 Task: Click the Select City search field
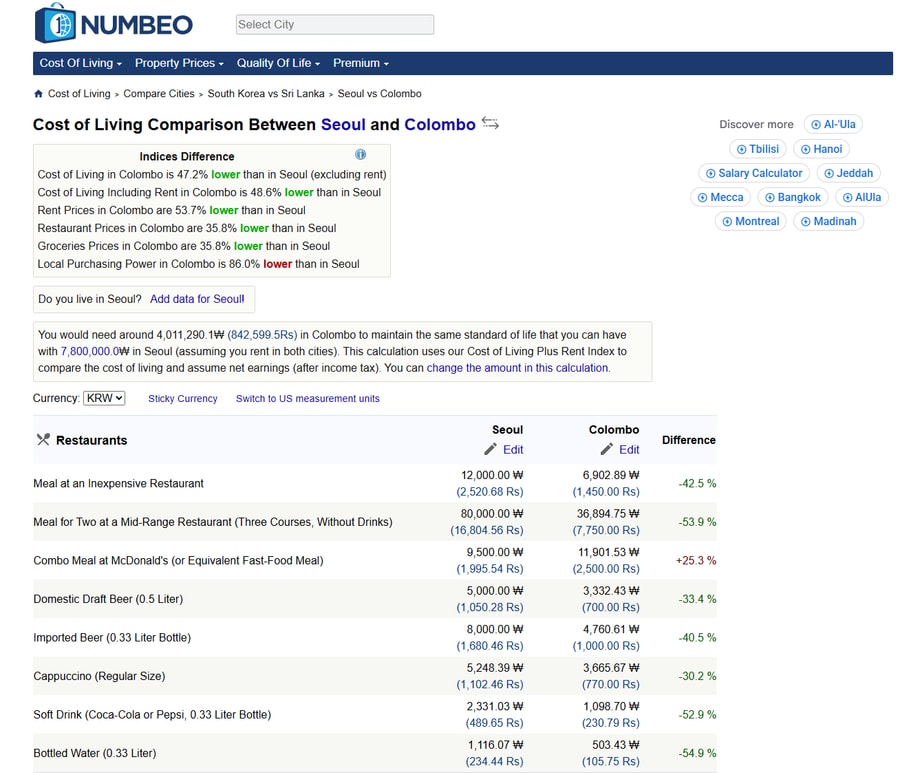click(334, 25)
